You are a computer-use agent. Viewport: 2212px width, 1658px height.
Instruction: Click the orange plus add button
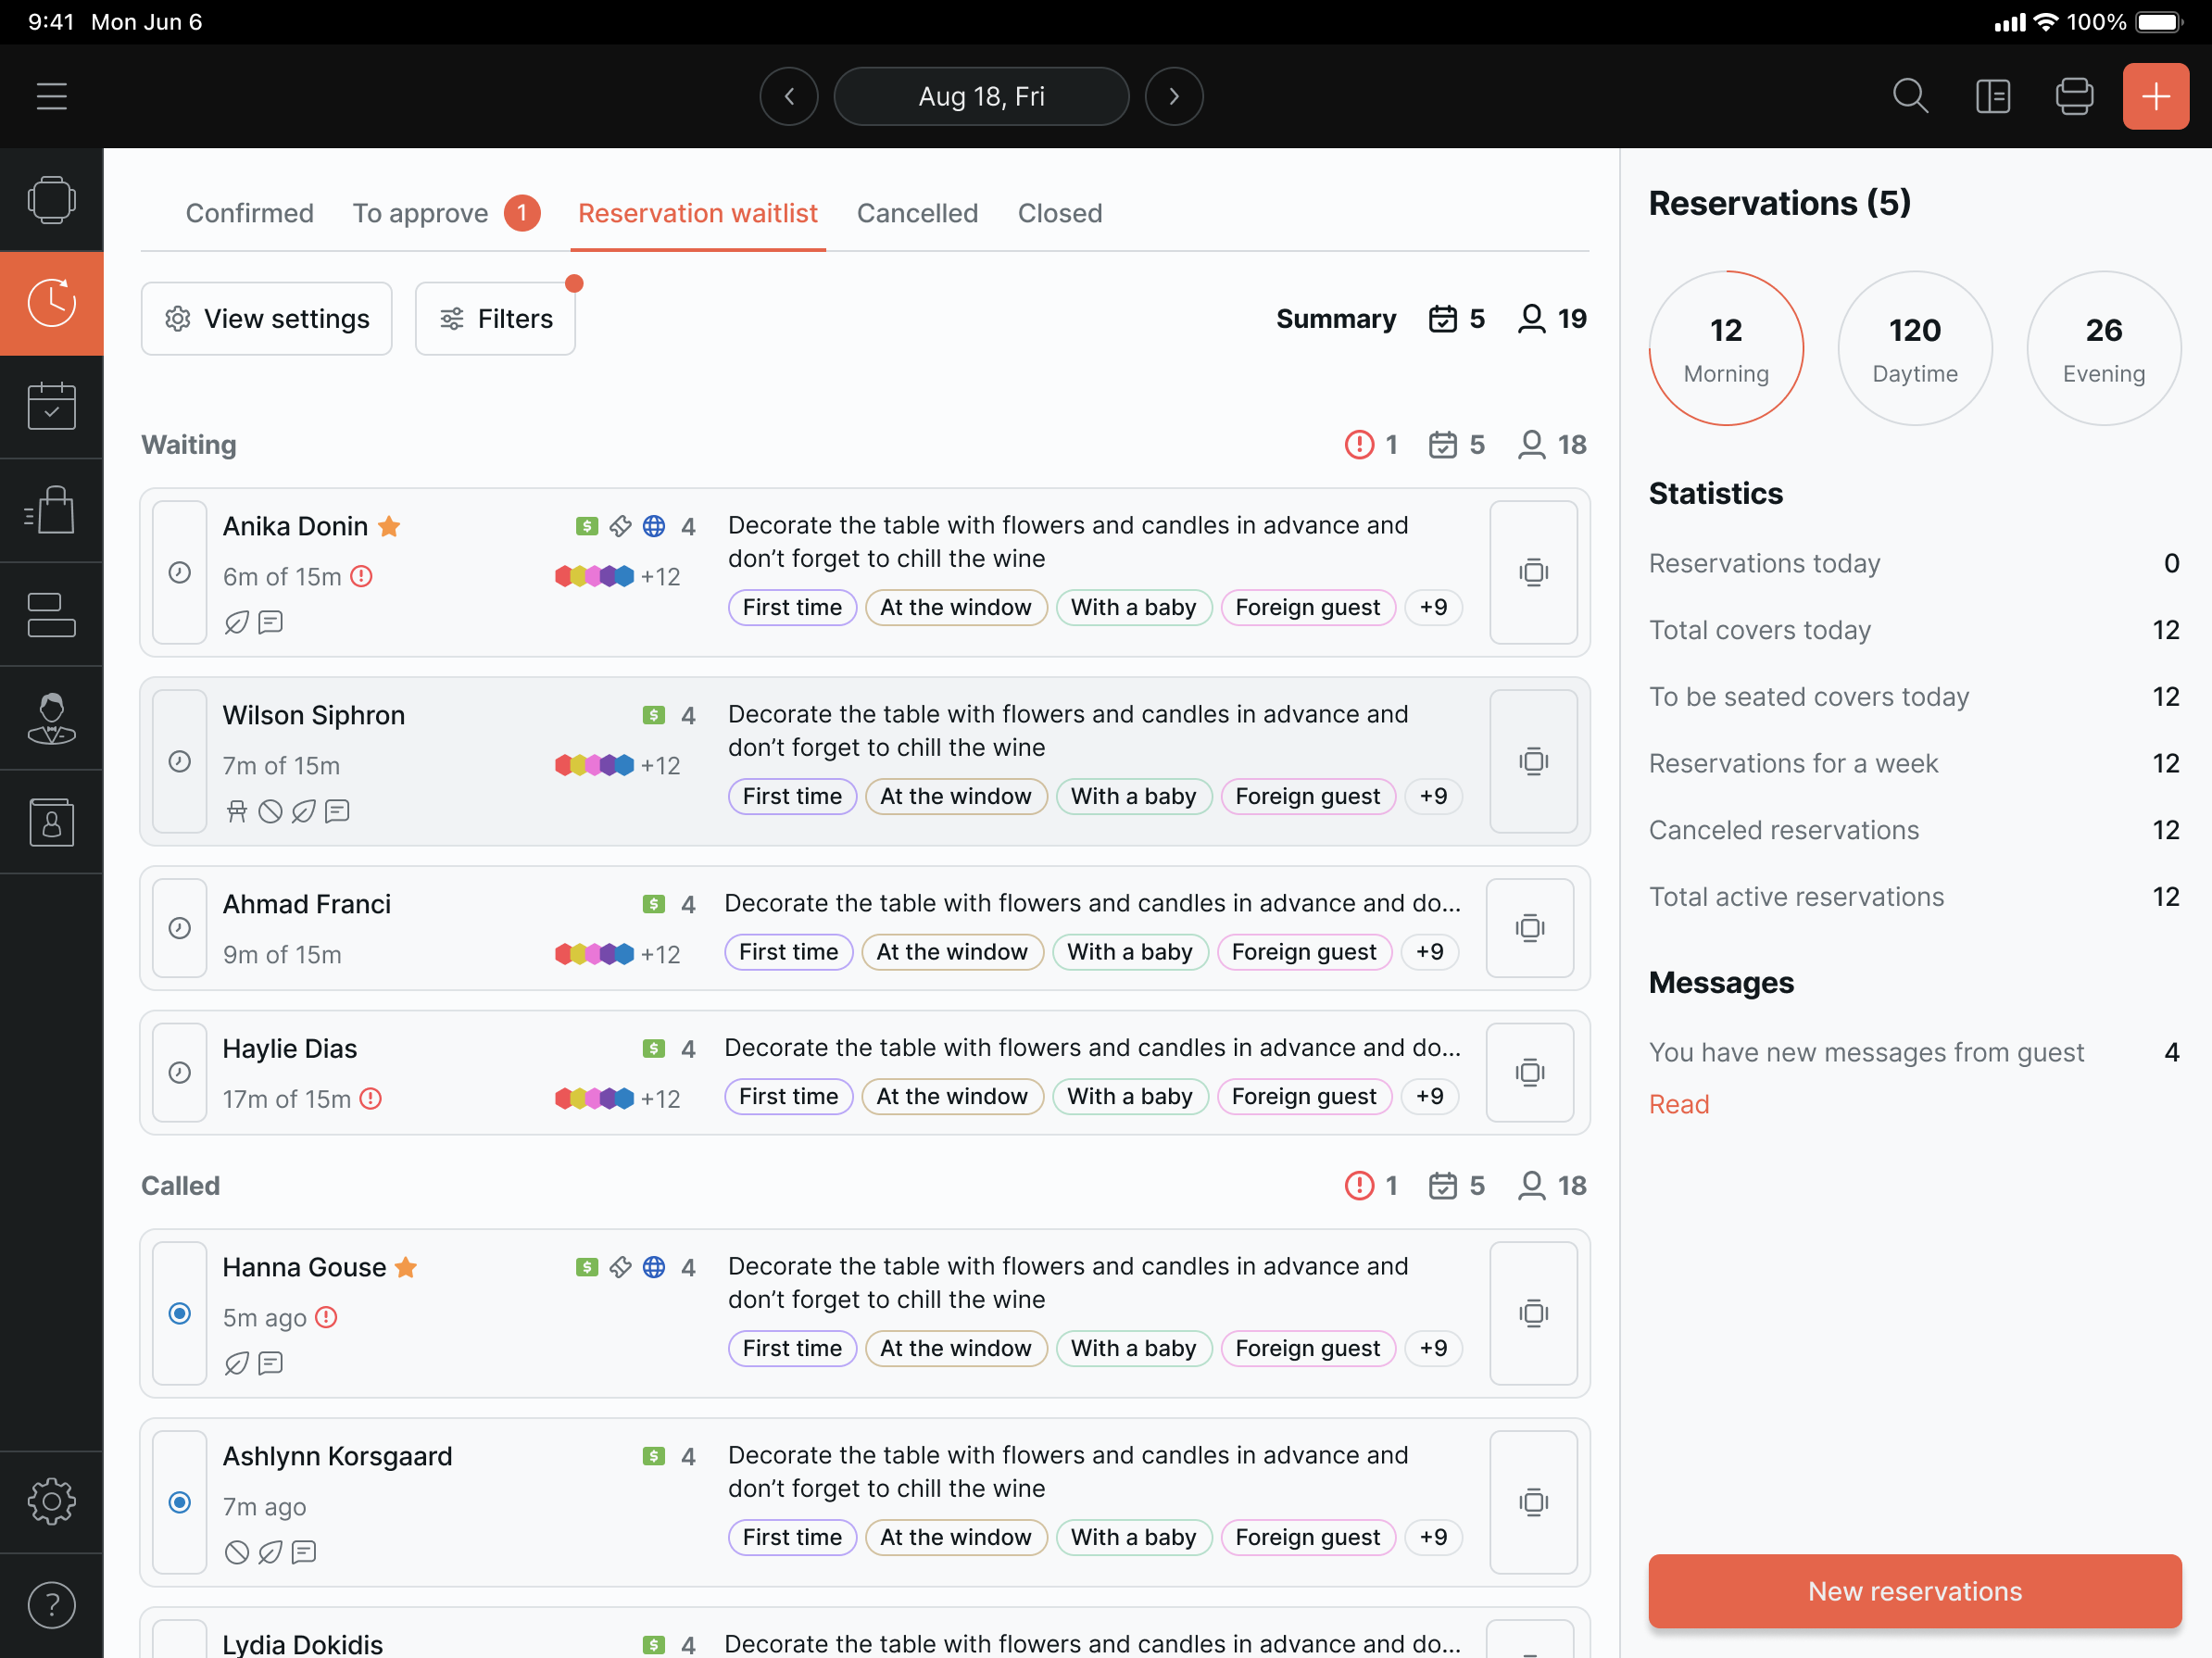[x=2155, y=96]
